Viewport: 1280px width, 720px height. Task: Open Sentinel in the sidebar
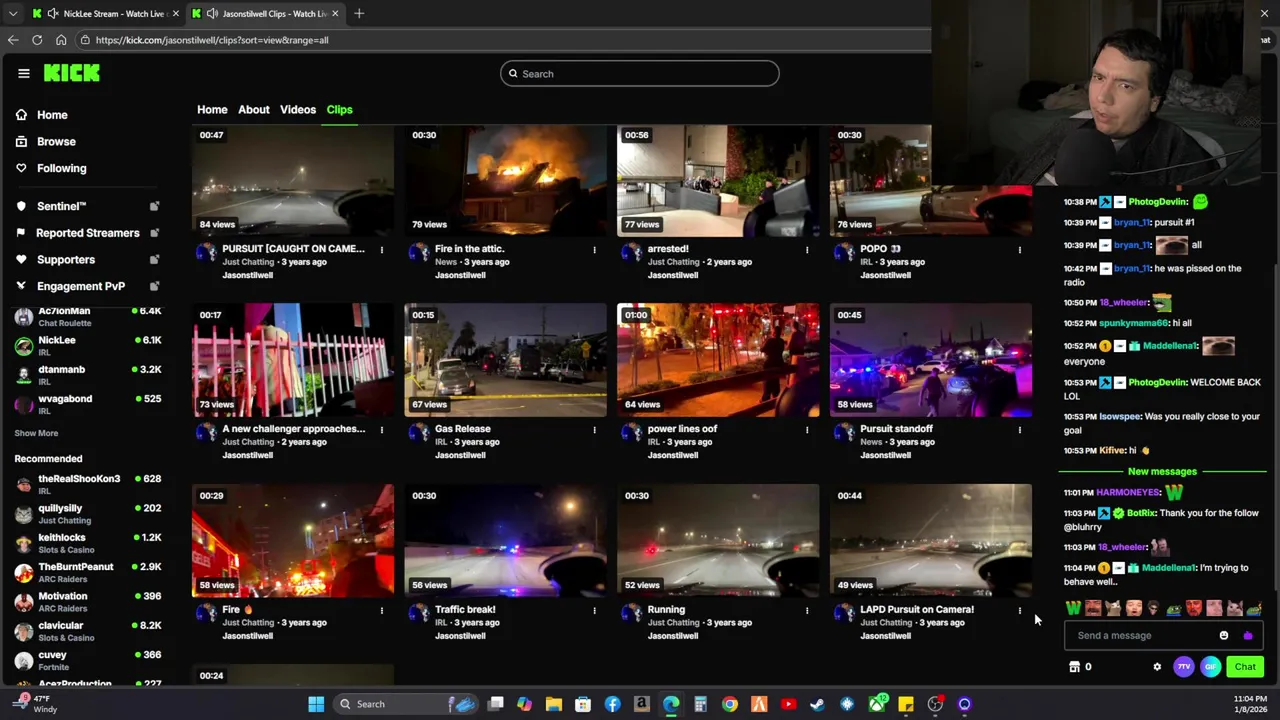point(61,206)
